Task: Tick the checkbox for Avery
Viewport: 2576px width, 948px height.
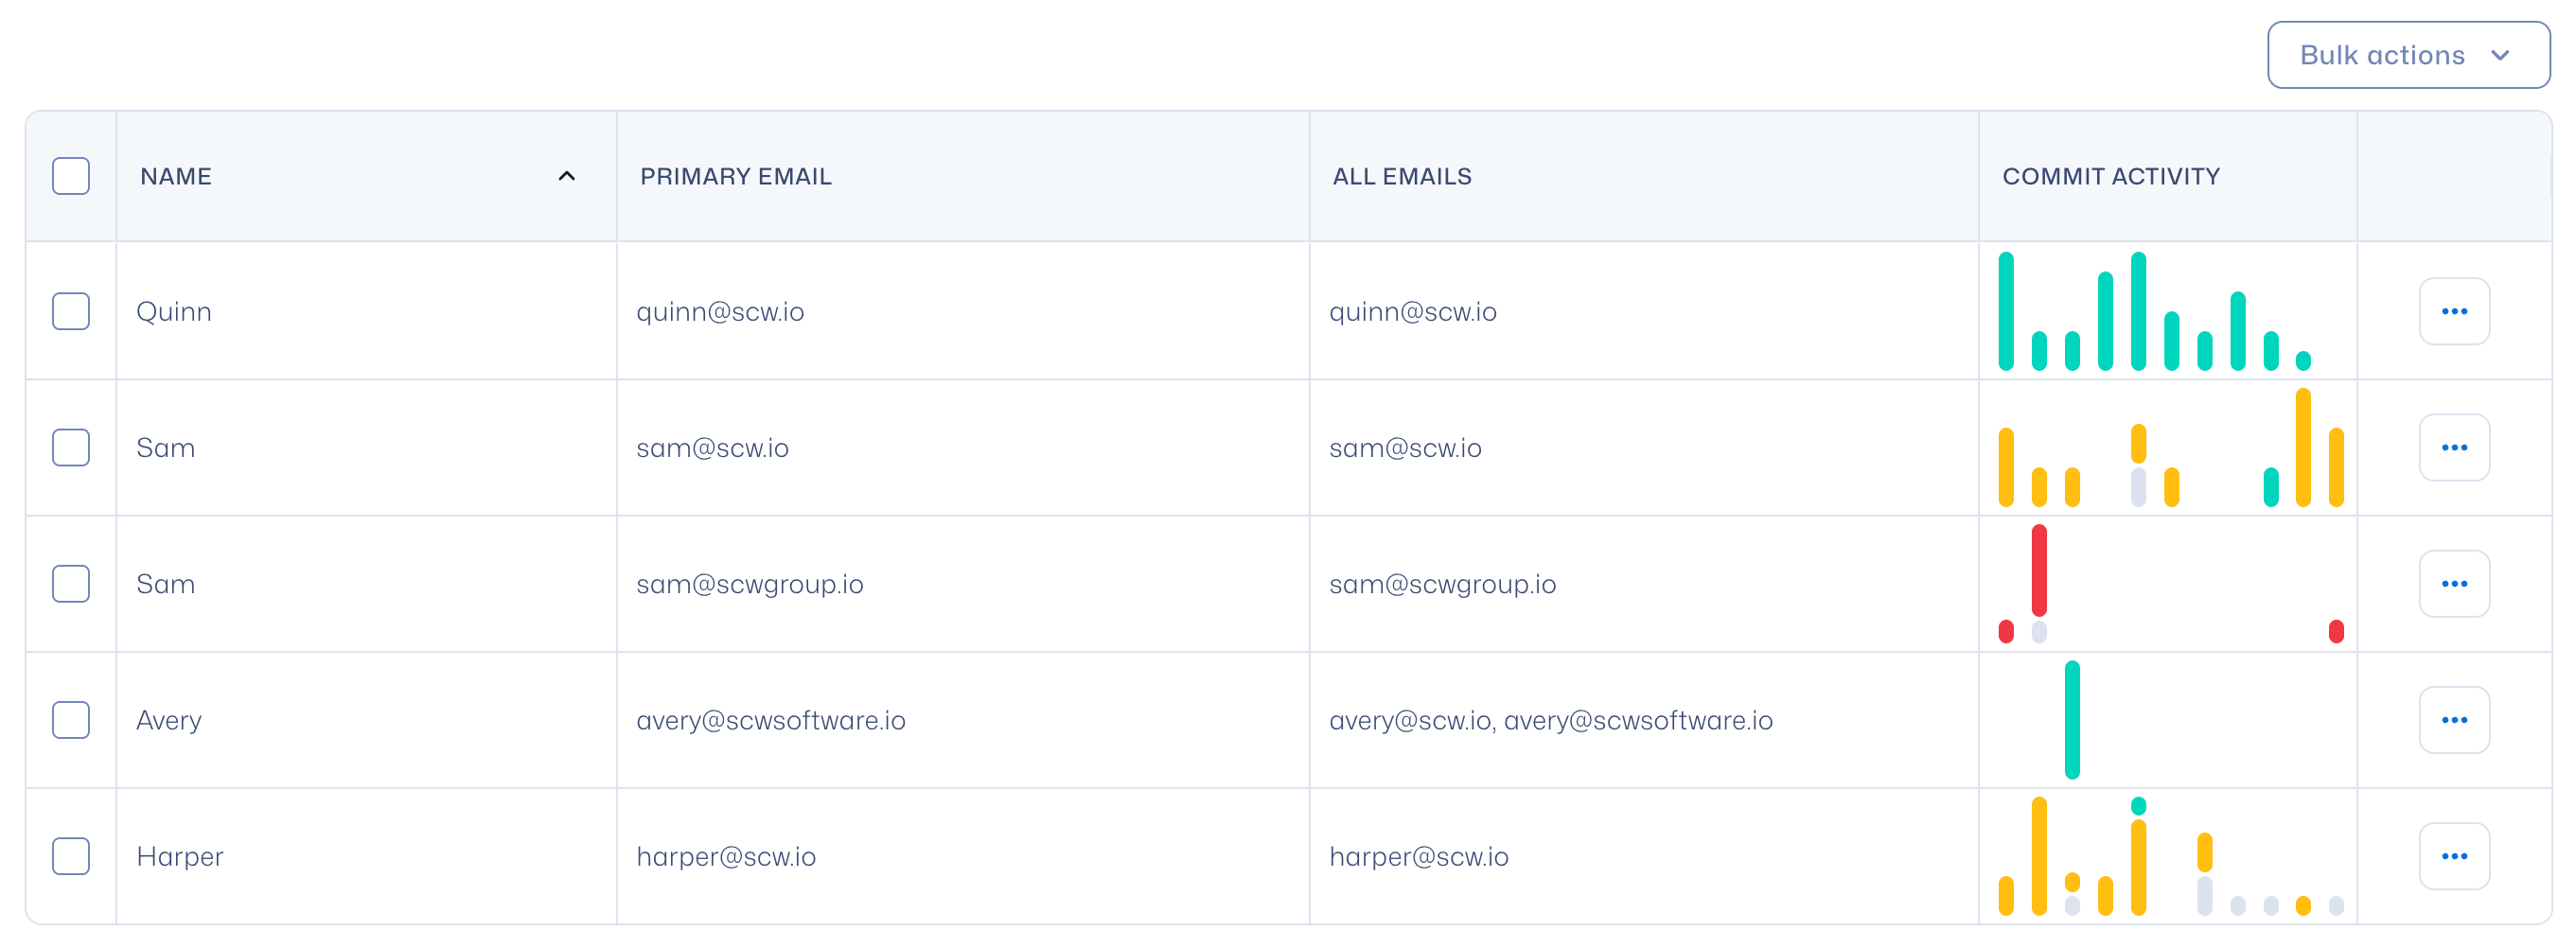Action: 71,719
